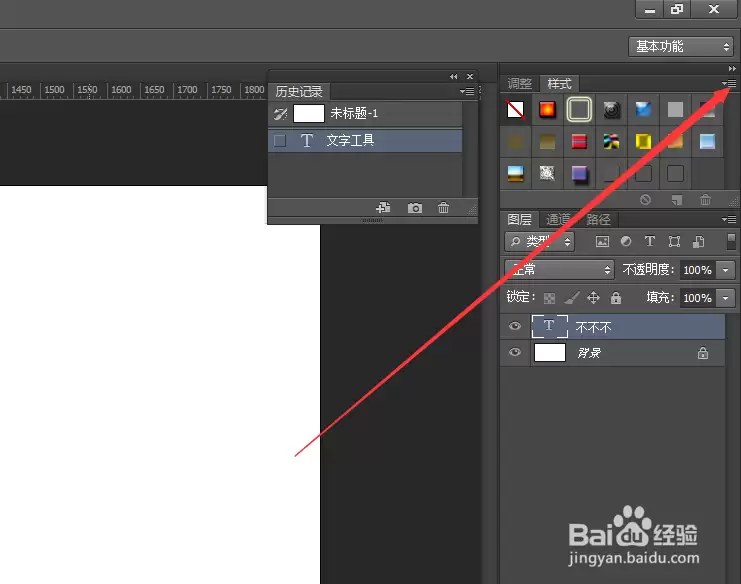The image size is (741, 584).
Task: Filter for smart objects icon
Action: [x=698, y=242]
